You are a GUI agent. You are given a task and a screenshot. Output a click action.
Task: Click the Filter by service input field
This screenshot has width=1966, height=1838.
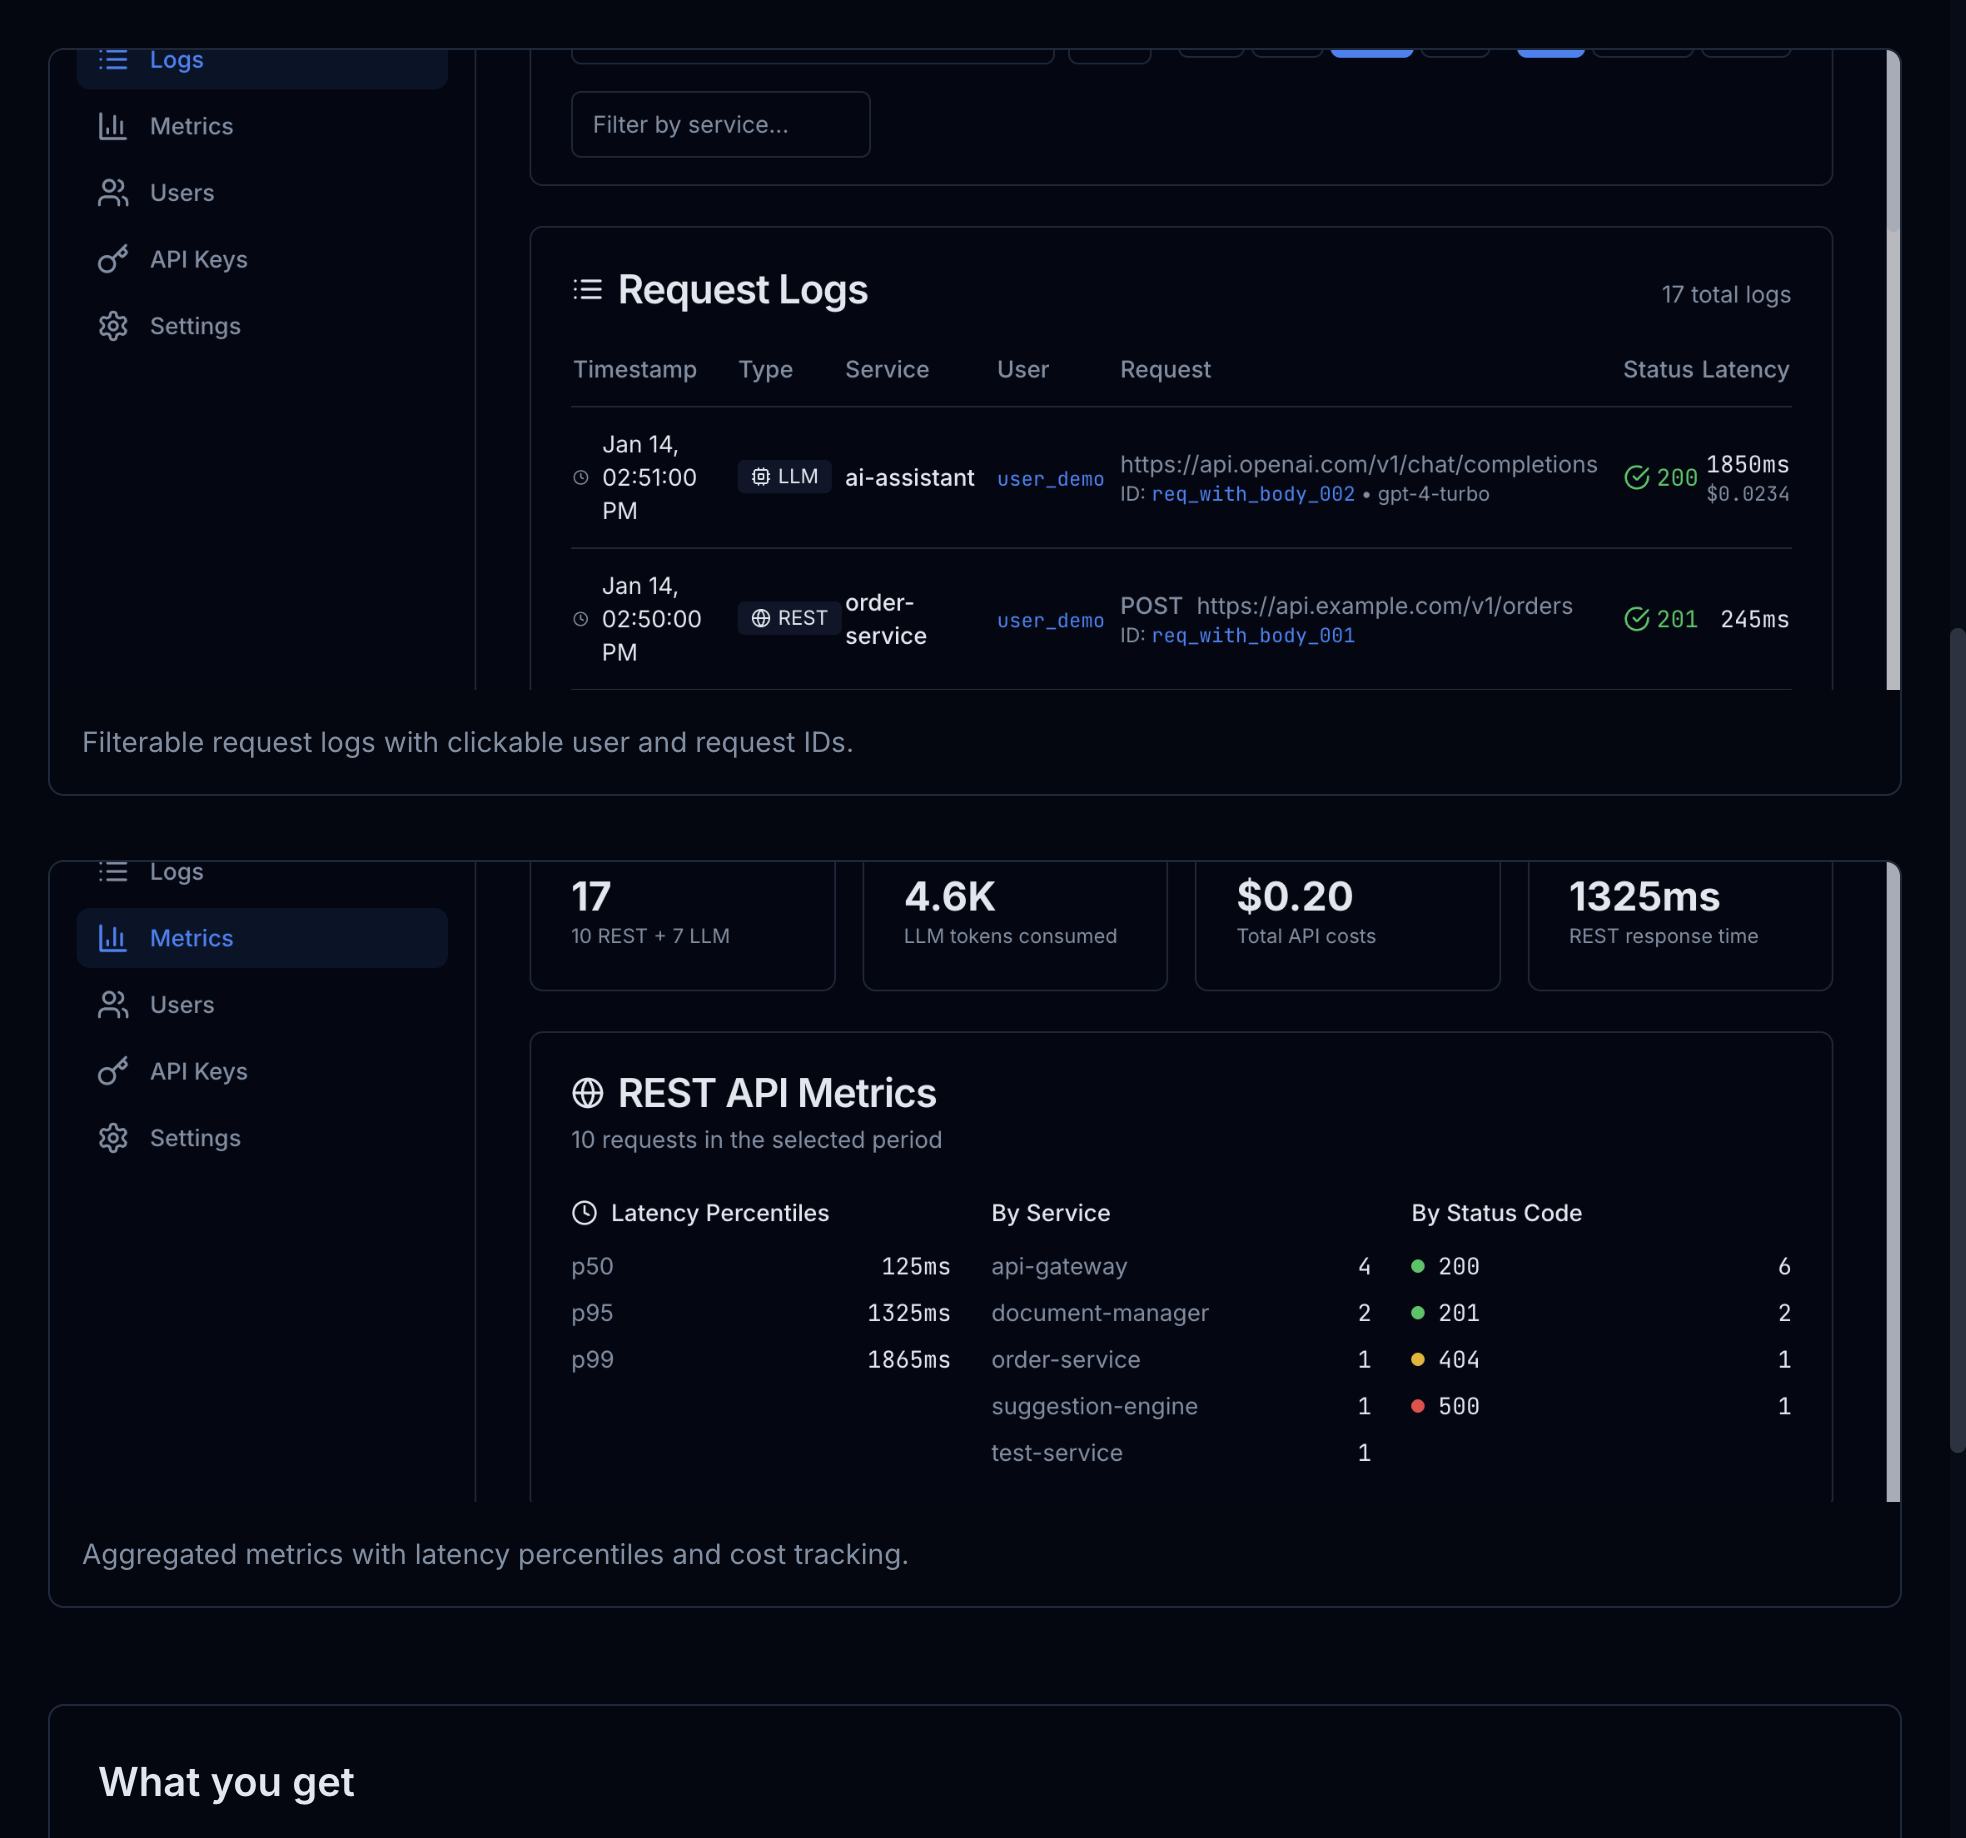pyautogui.click(x=720, y=125)
